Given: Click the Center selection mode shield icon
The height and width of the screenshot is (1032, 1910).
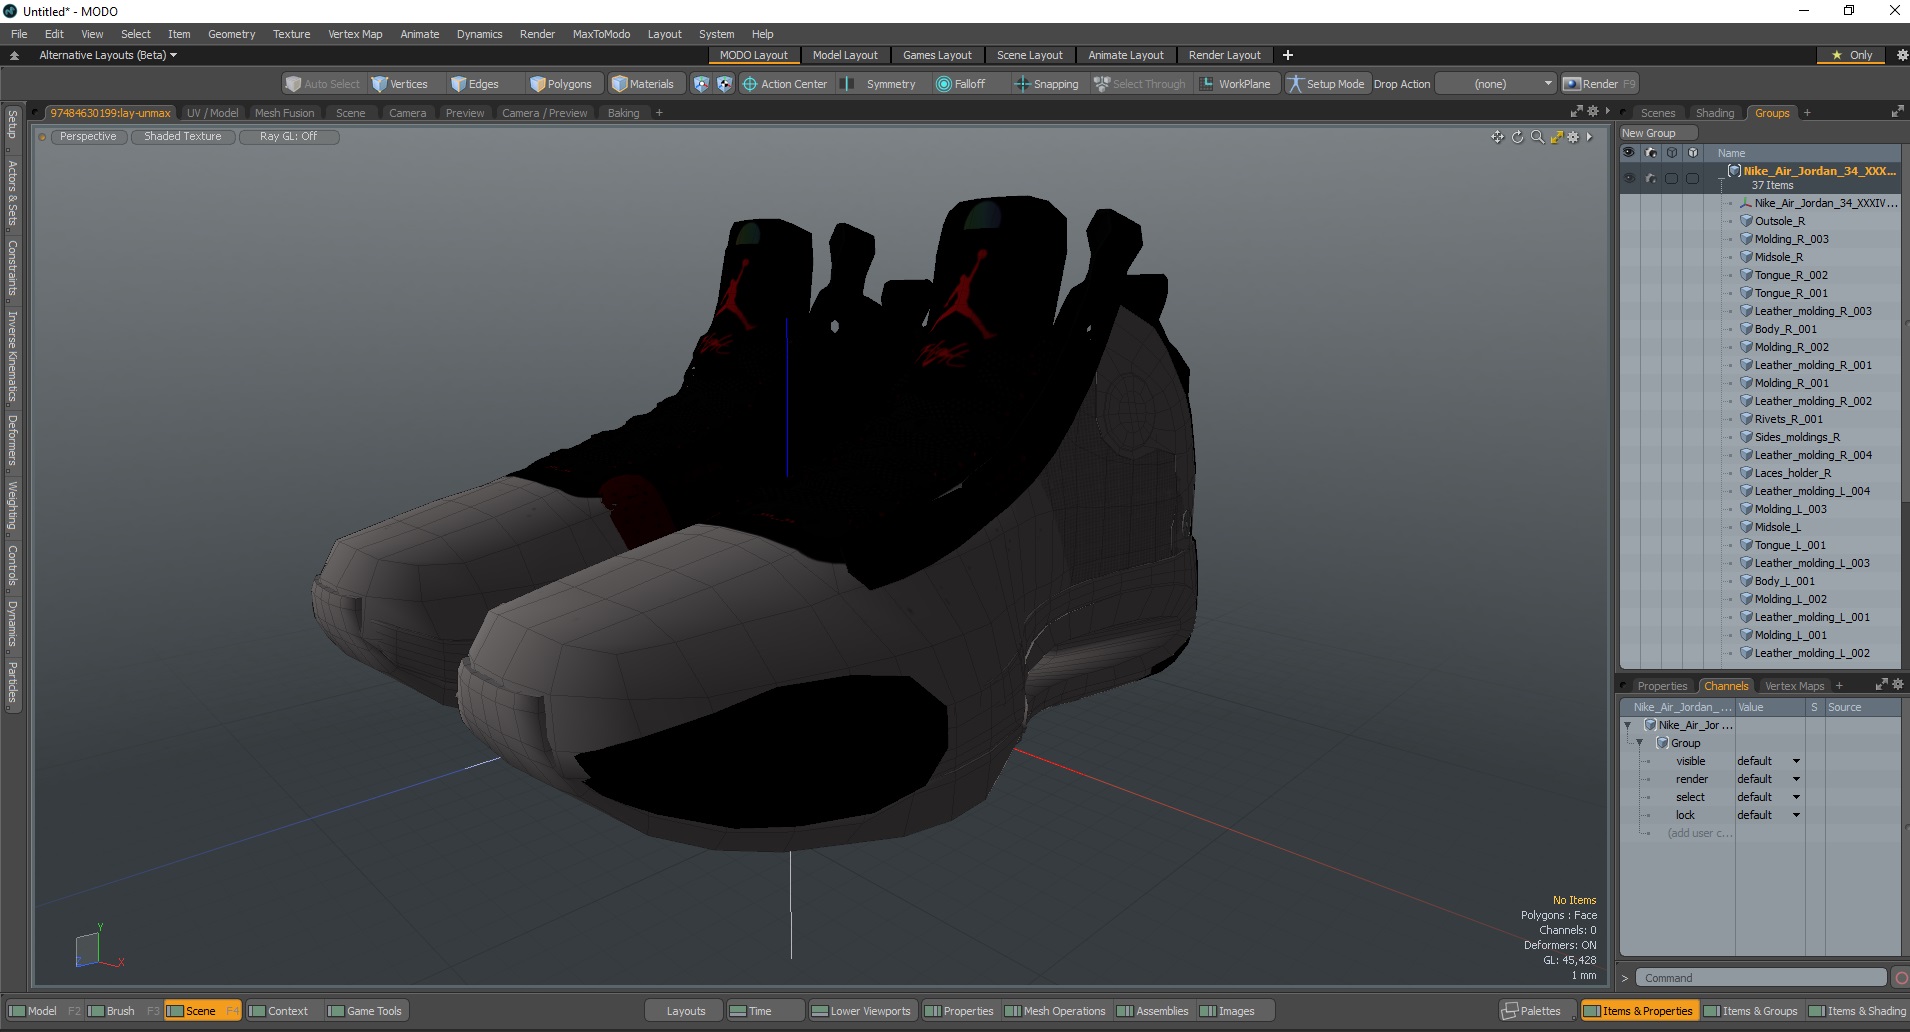Looking at the screenshot, I should (x=724, y=84).
